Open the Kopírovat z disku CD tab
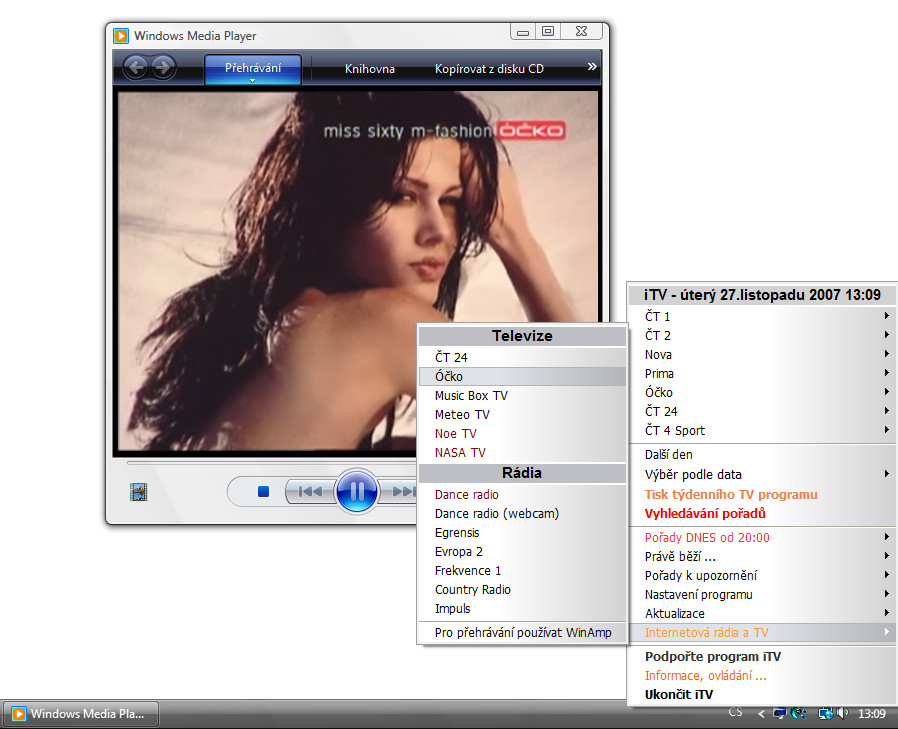The width and height of the screenshot is (898, 729). (x=489, y=69)
